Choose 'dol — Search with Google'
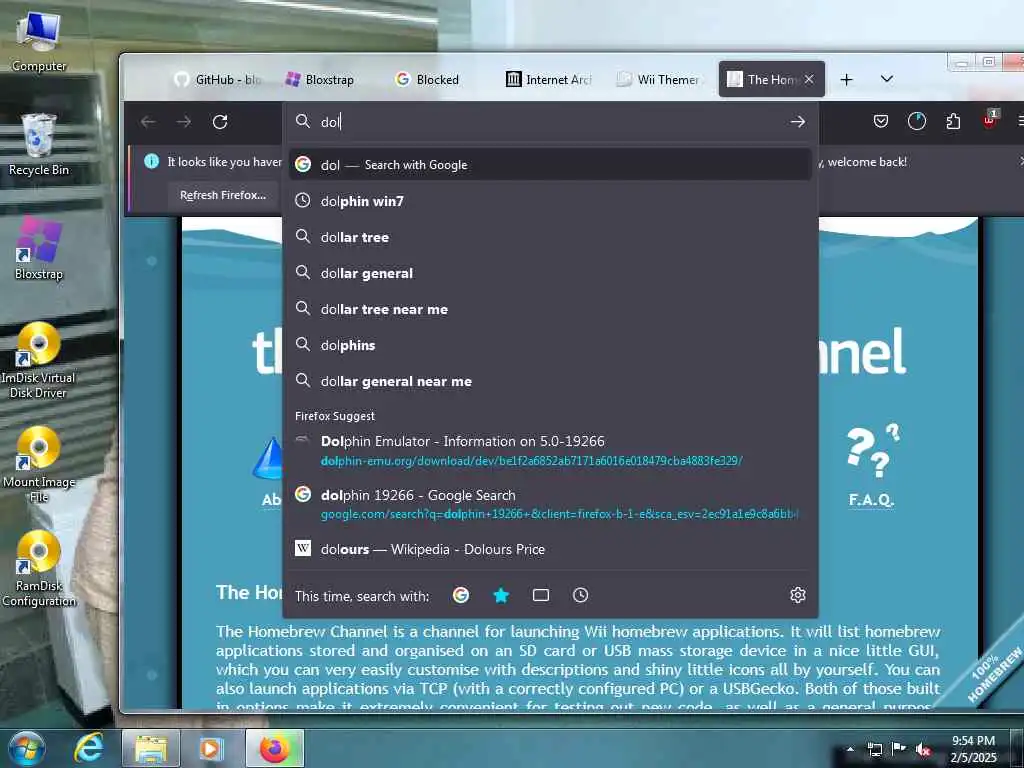Viewport: 1024px width, 768px height. click(550, 165)
